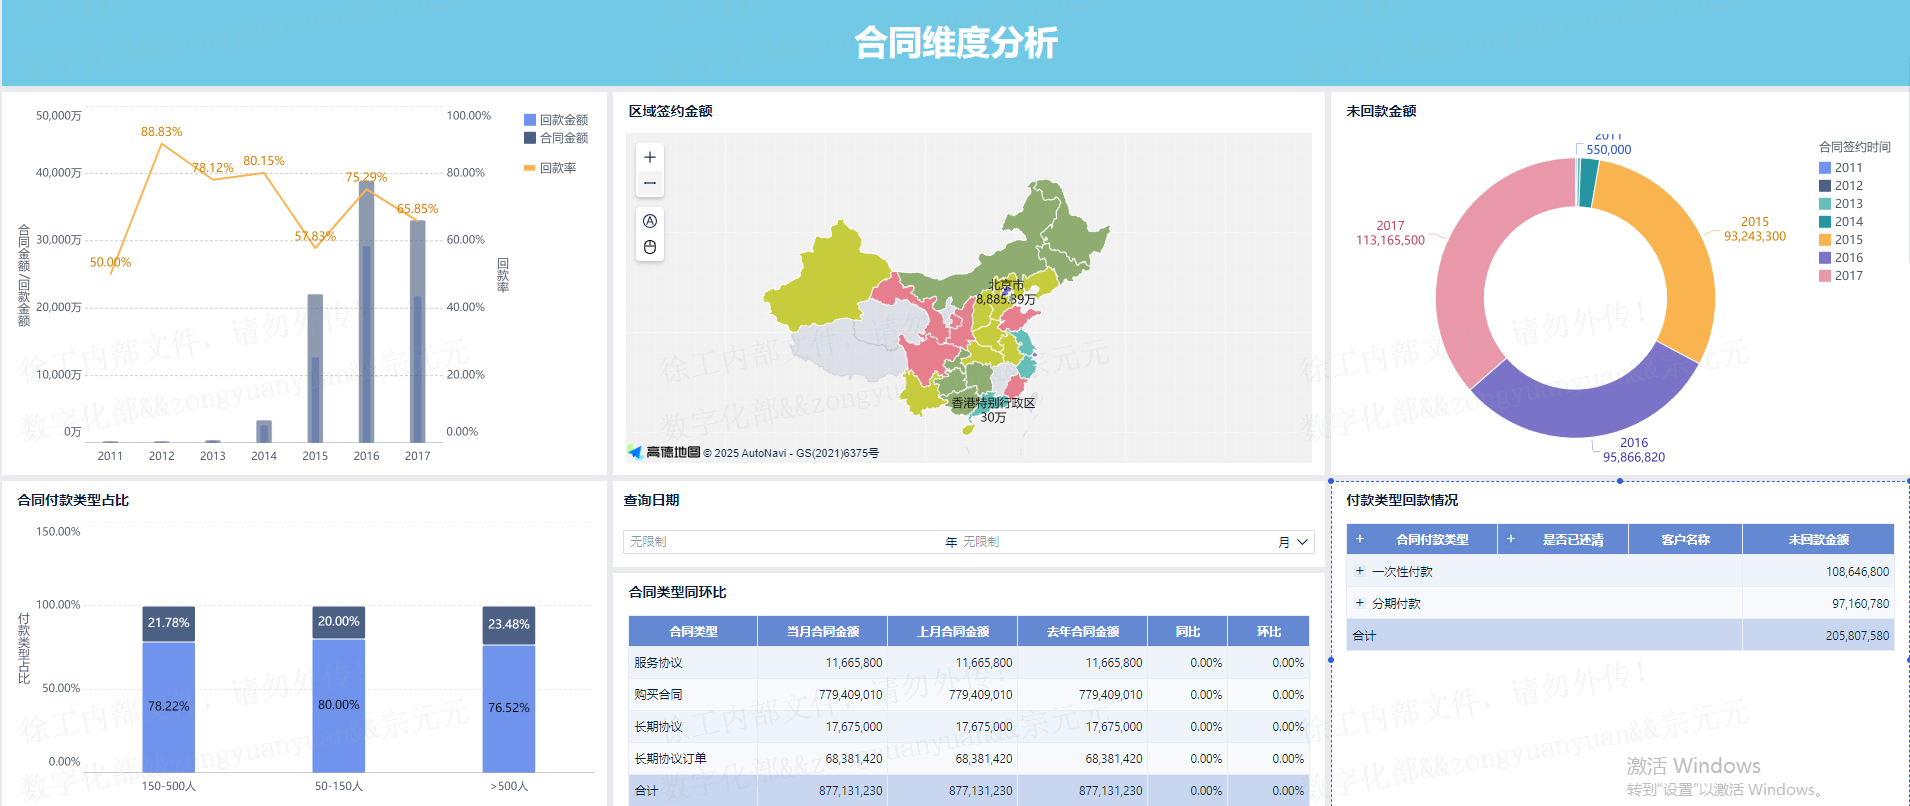Screen dimensions: 1910x806
Task: Click plus icon in 是否已还清 column header
Action: [1511, 539]
